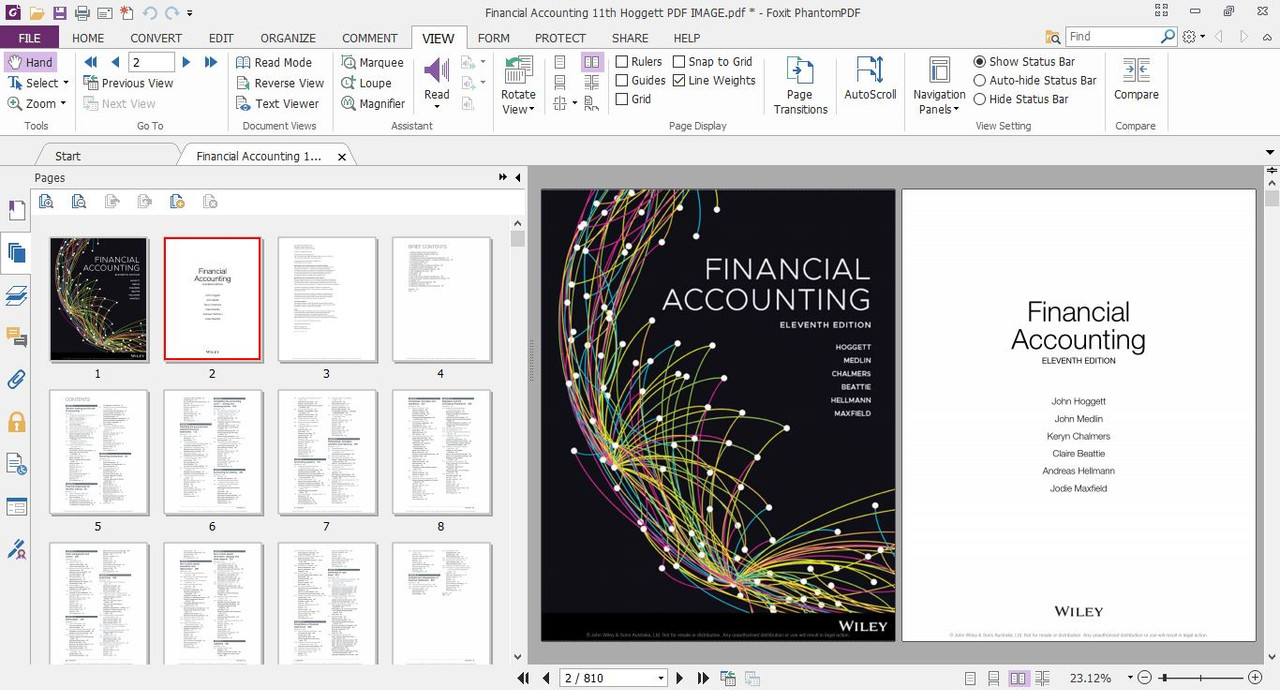
Task: Select Auto-hide Status Bar option
Action: [x=1035, y=80]
